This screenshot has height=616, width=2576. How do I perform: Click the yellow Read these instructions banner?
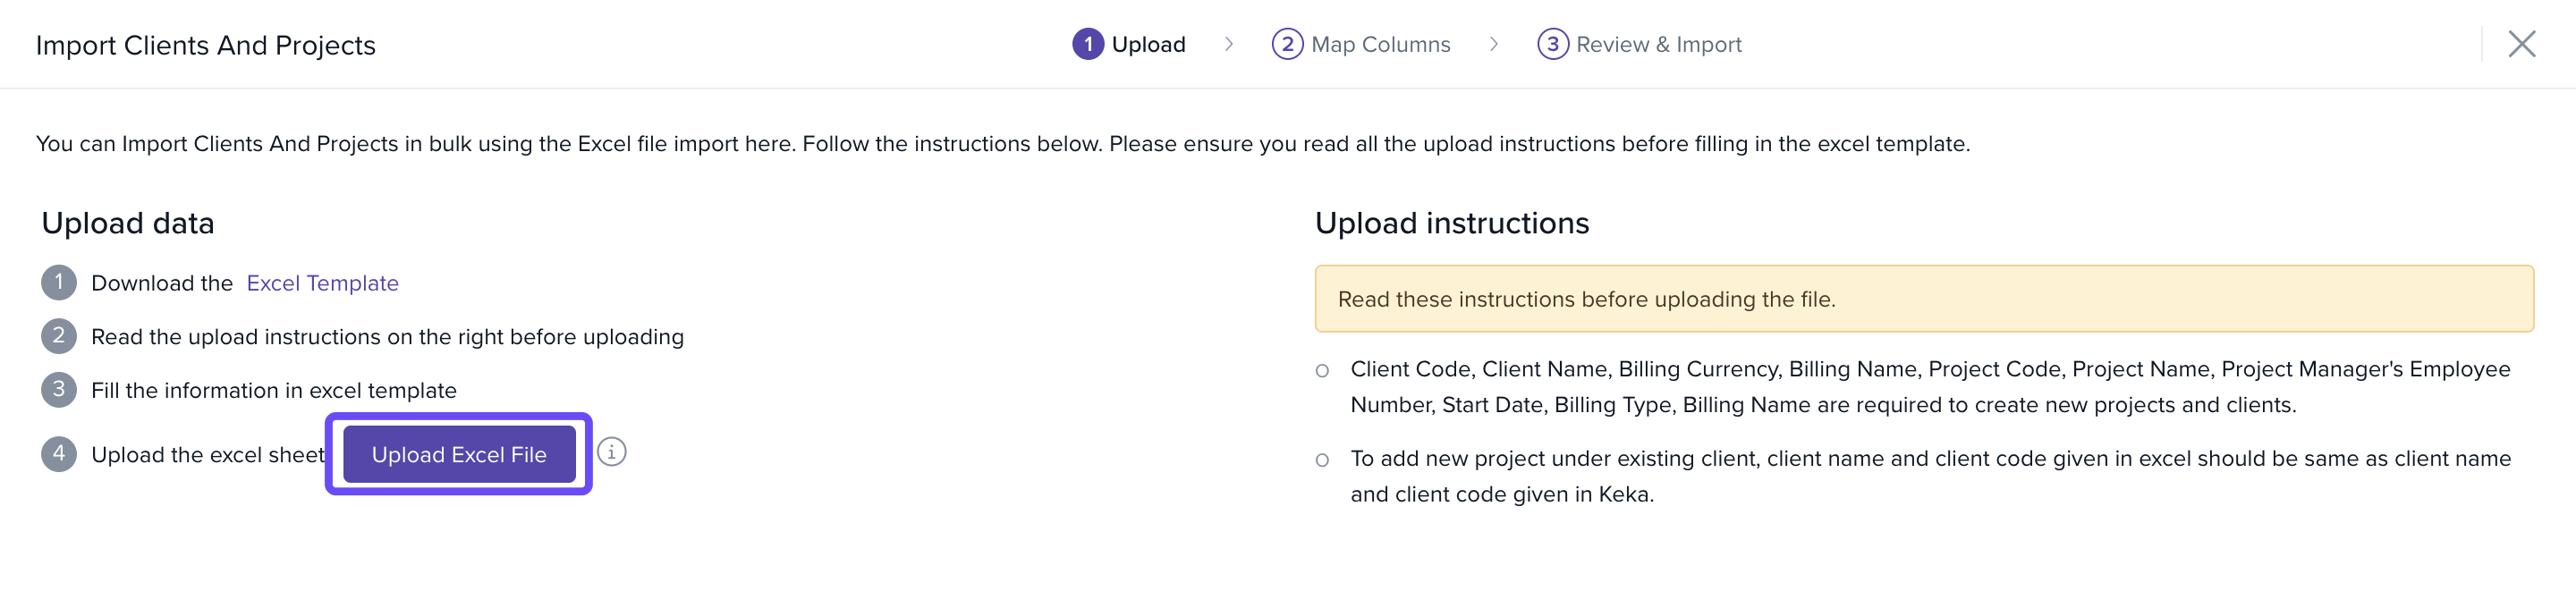click(1923, 299)
